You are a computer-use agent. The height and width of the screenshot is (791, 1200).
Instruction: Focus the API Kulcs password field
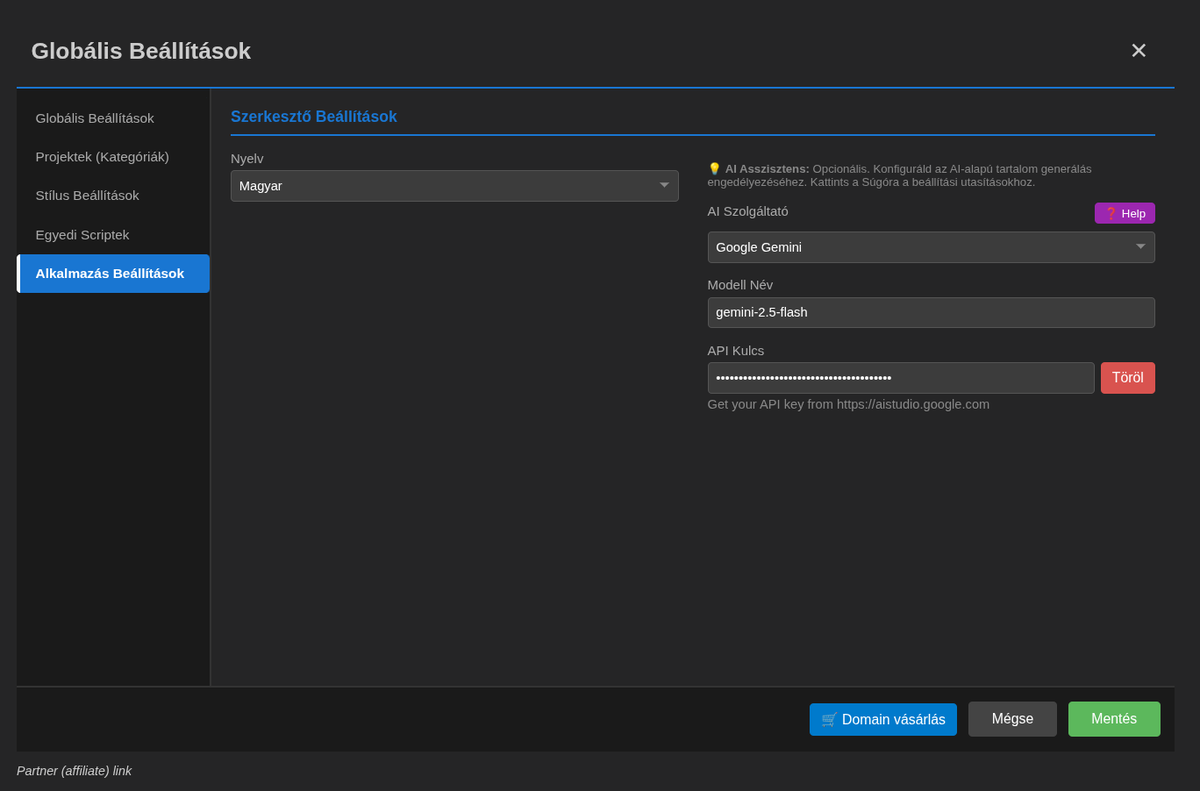pyautogui.click(x=900, y=378)
